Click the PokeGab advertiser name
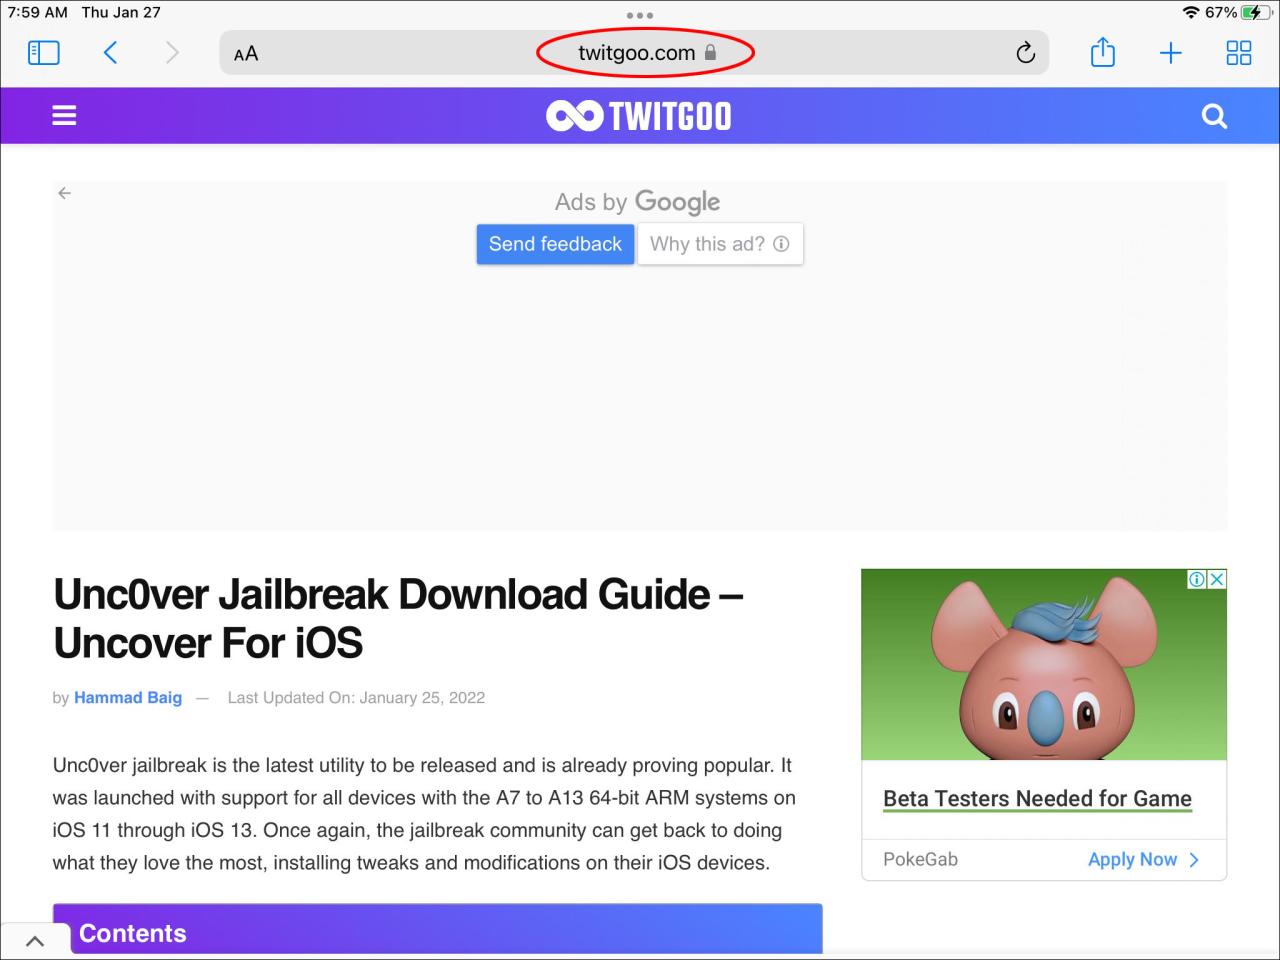 pos(920,859)
